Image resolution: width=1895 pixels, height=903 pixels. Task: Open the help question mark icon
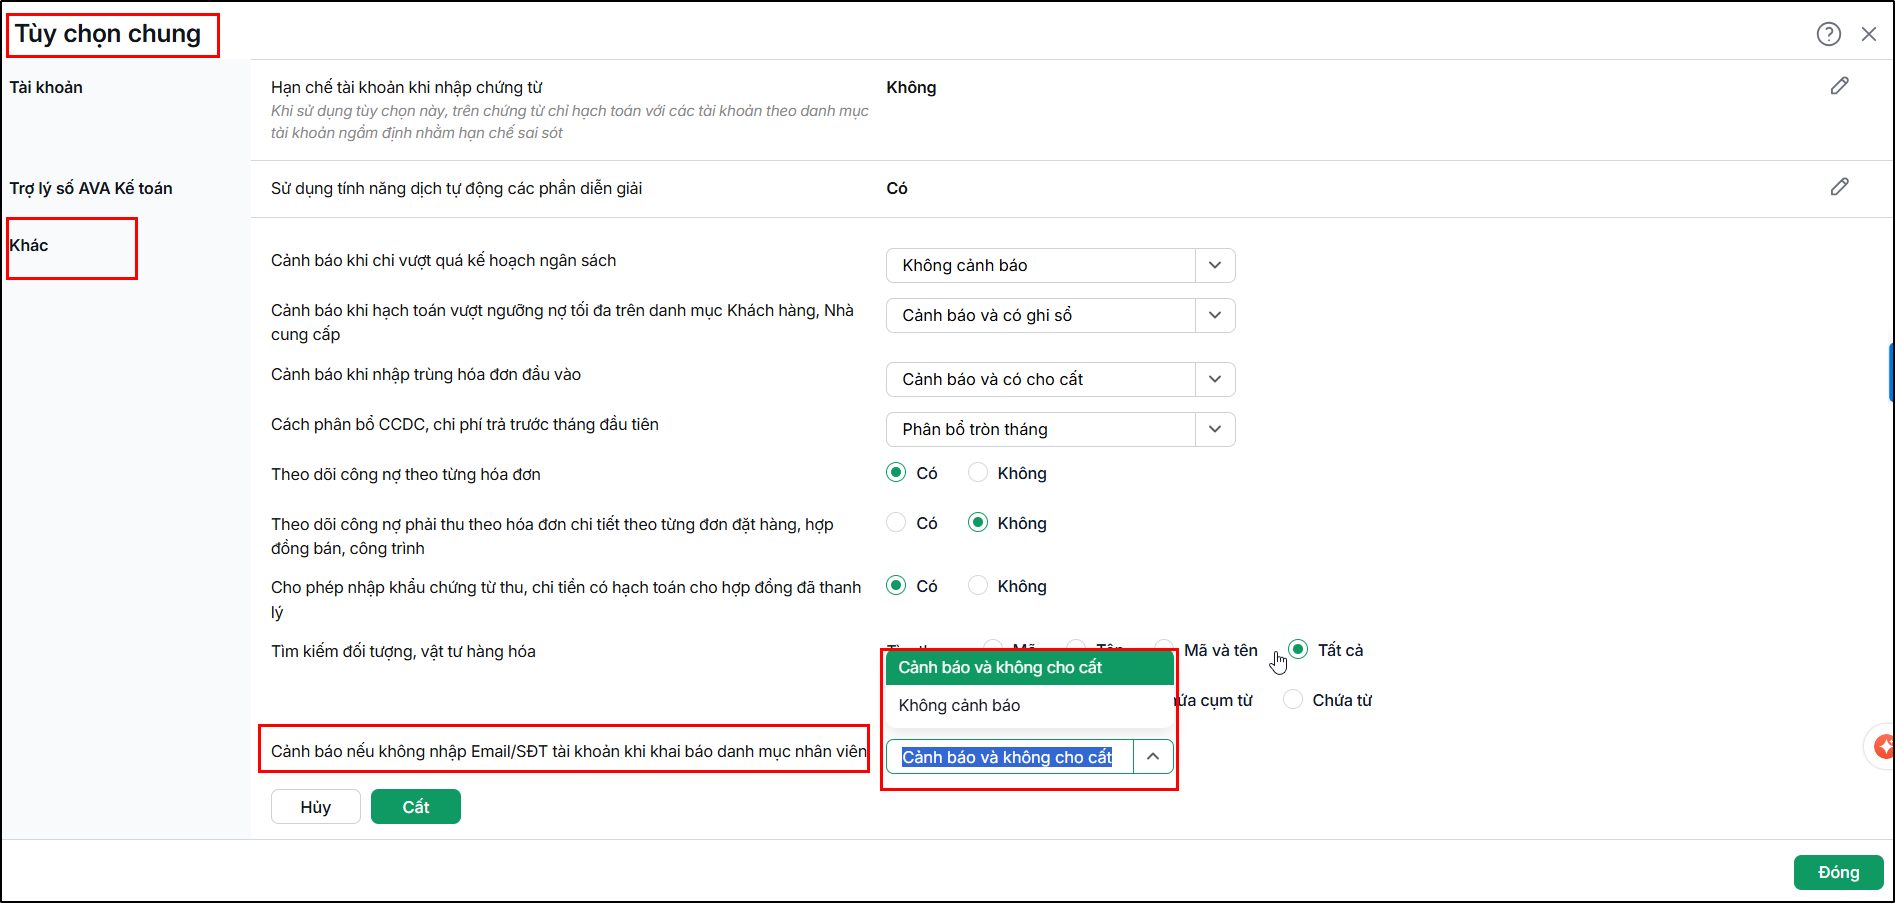pos(1828,34)
